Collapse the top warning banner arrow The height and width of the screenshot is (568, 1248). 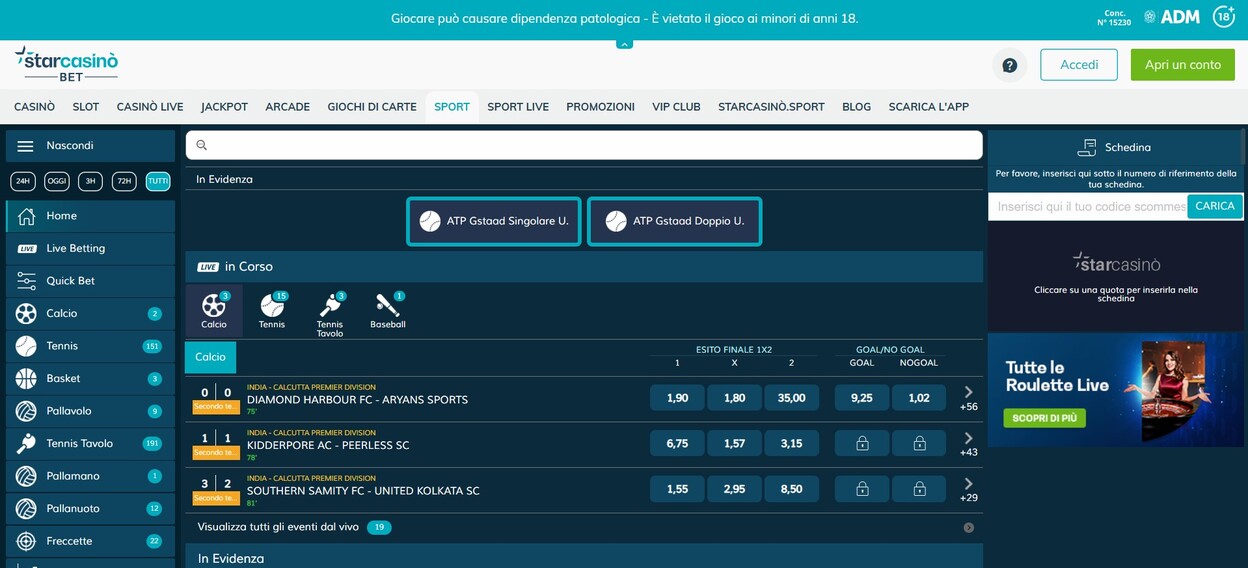[624, 44]
